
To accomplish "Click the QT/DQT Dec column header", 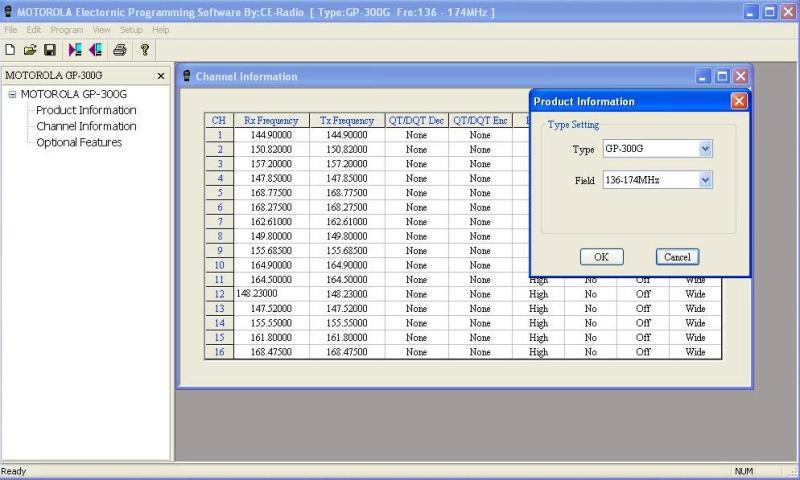I will (x=416, y=120).
